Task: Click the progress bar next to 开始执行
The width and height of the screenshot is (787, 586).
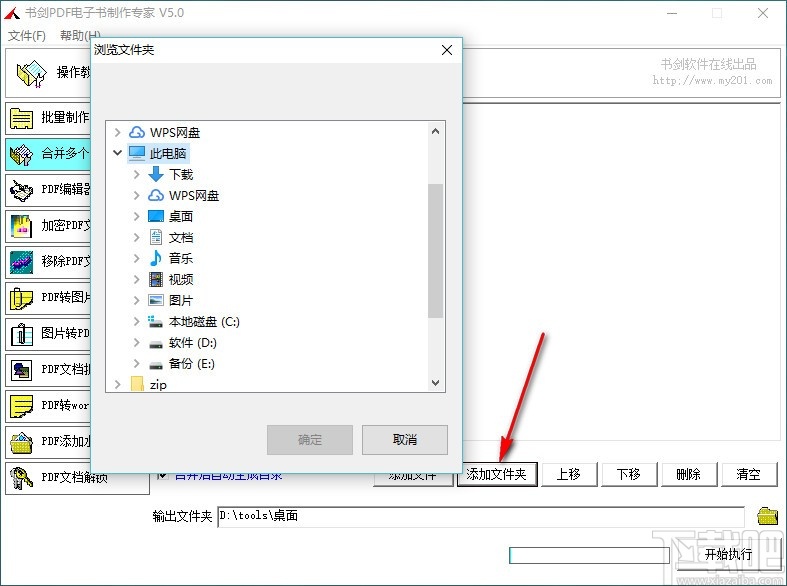Action: (x=589, y=555)
